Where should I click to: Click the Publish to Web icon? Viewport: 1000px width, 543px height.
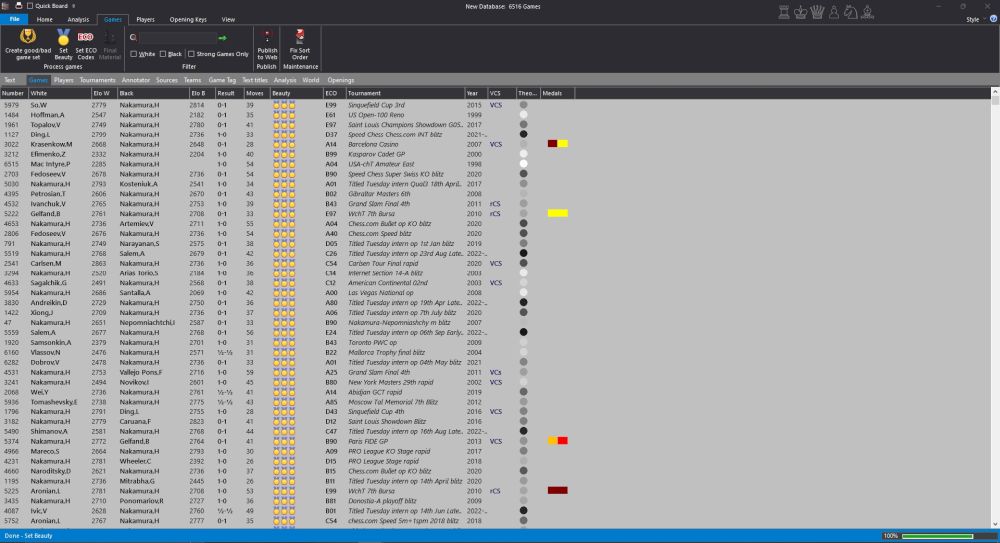[267, 37]
